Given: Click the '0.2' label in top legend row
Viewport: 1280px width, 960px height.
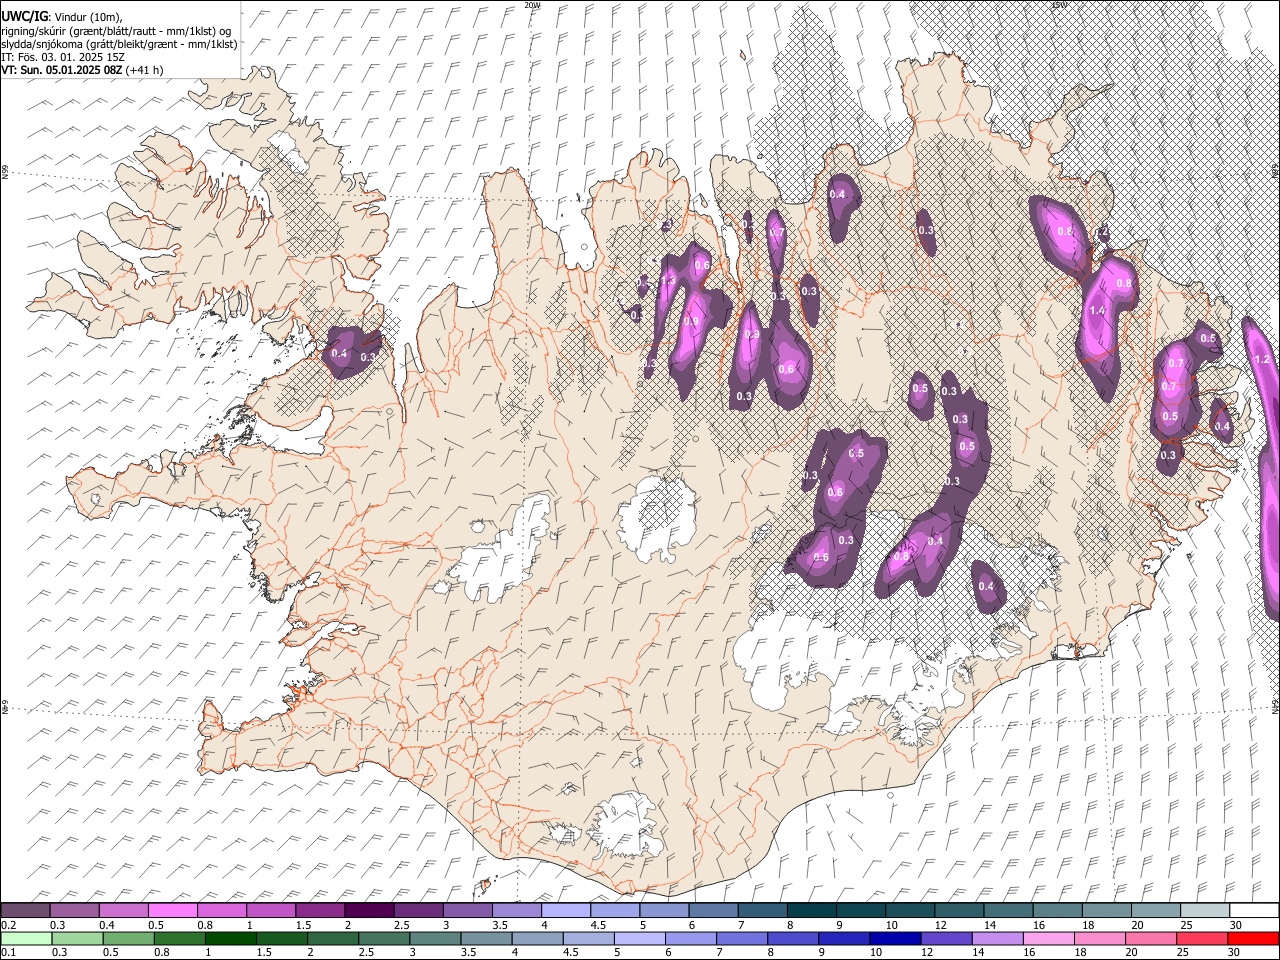Looking at the screenshot, I should (8, 925).
